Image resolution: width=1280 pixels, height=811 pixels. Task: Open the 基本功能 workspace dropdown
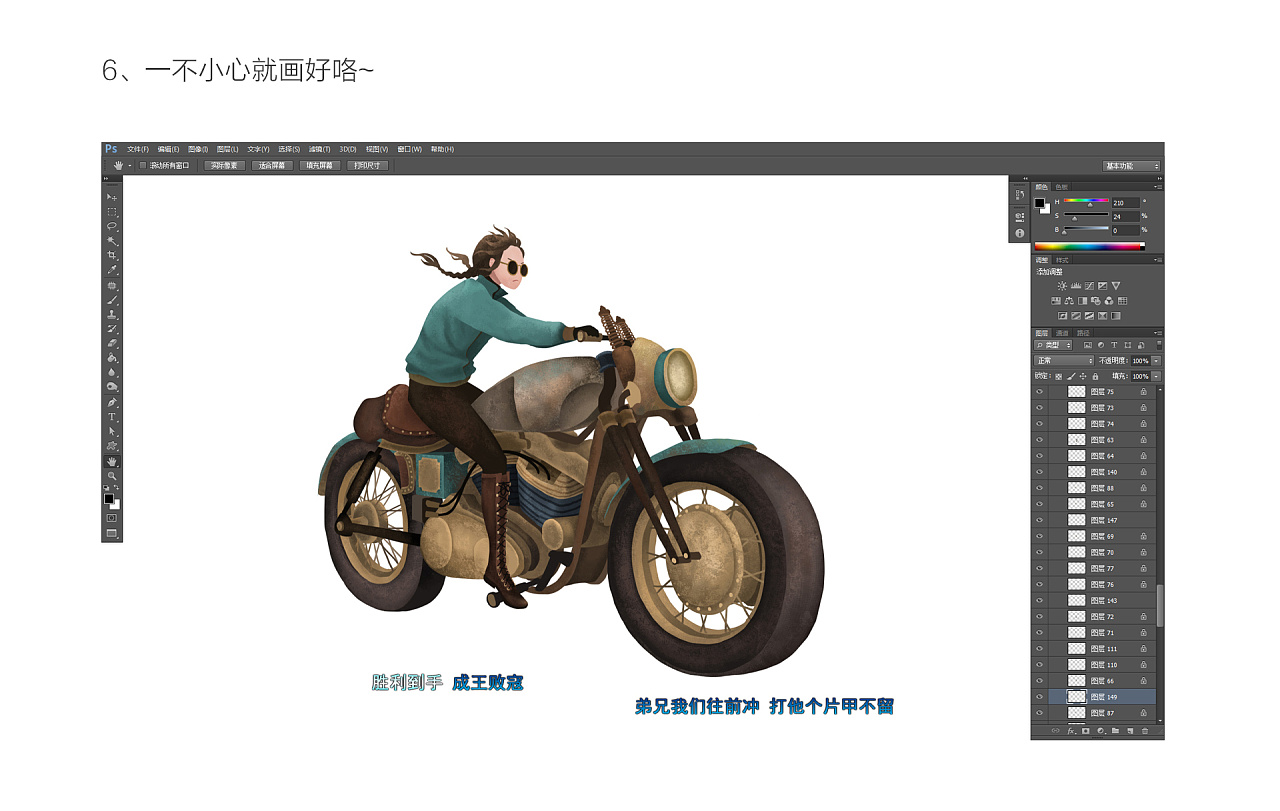(1131, 166)
